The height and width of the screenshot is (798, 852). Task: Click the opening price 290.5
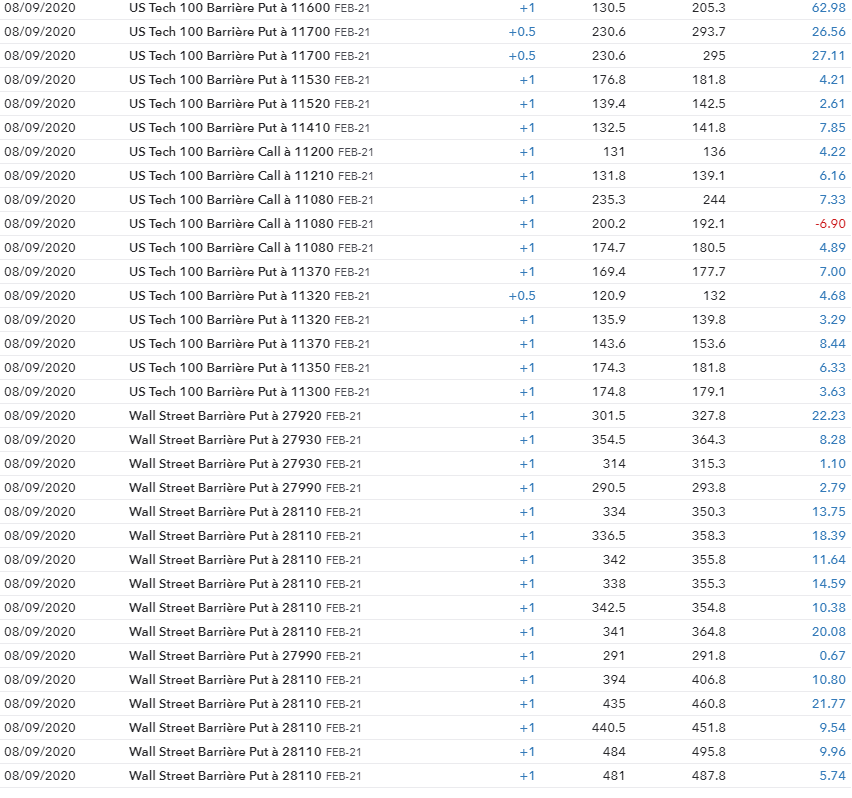609,487
